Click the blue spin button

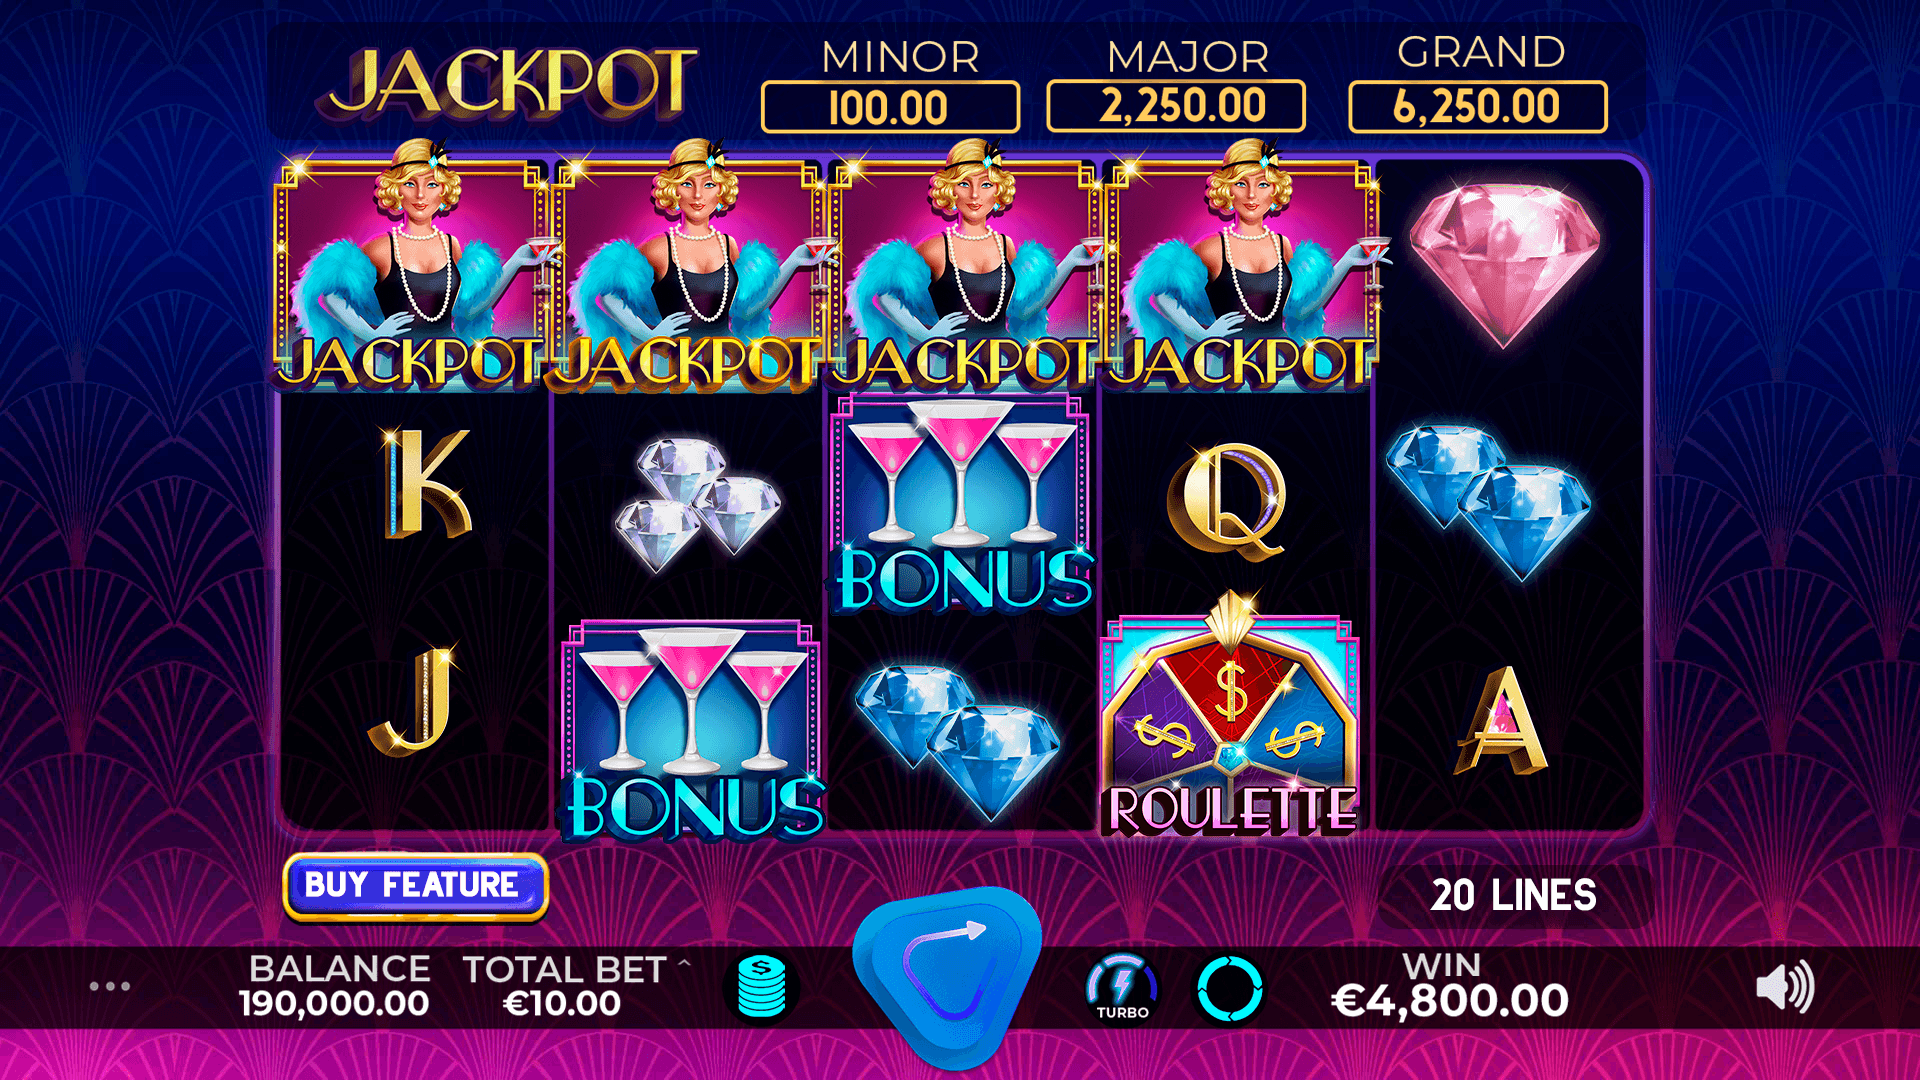(947, 975)
